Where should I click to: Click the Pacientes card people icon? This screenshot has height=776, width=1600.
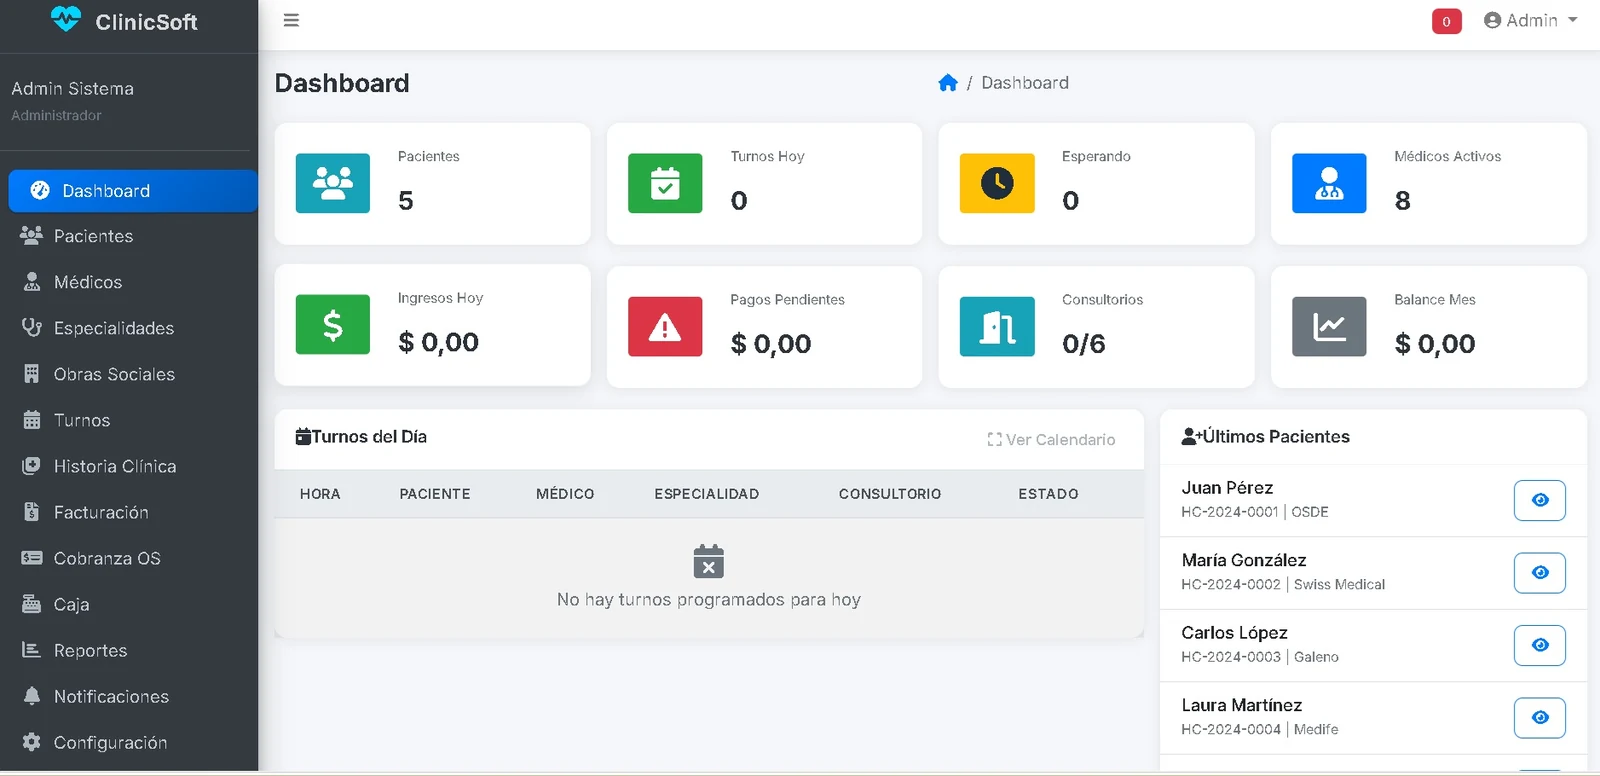pyautogui.click(x=333, y=183)
